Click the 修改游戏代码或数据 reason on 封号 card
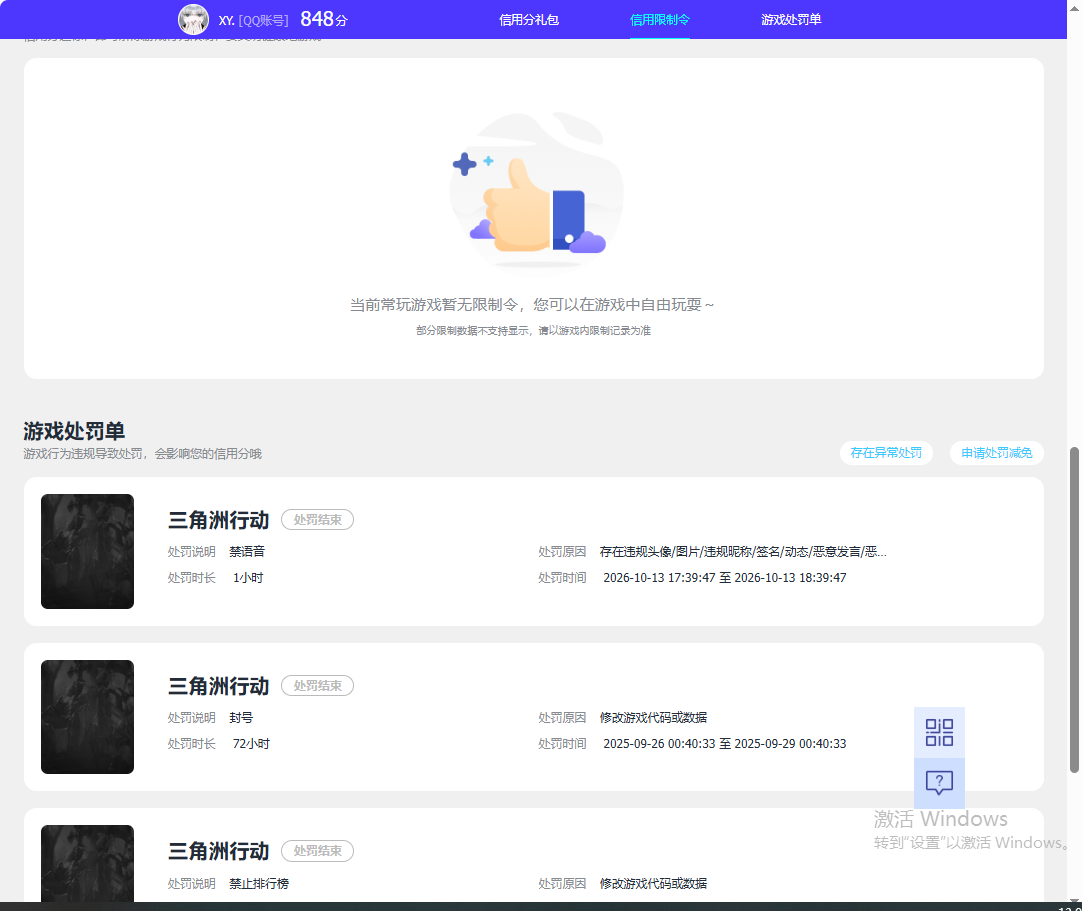Screen dimensions: 1082x911 [653, 718]
